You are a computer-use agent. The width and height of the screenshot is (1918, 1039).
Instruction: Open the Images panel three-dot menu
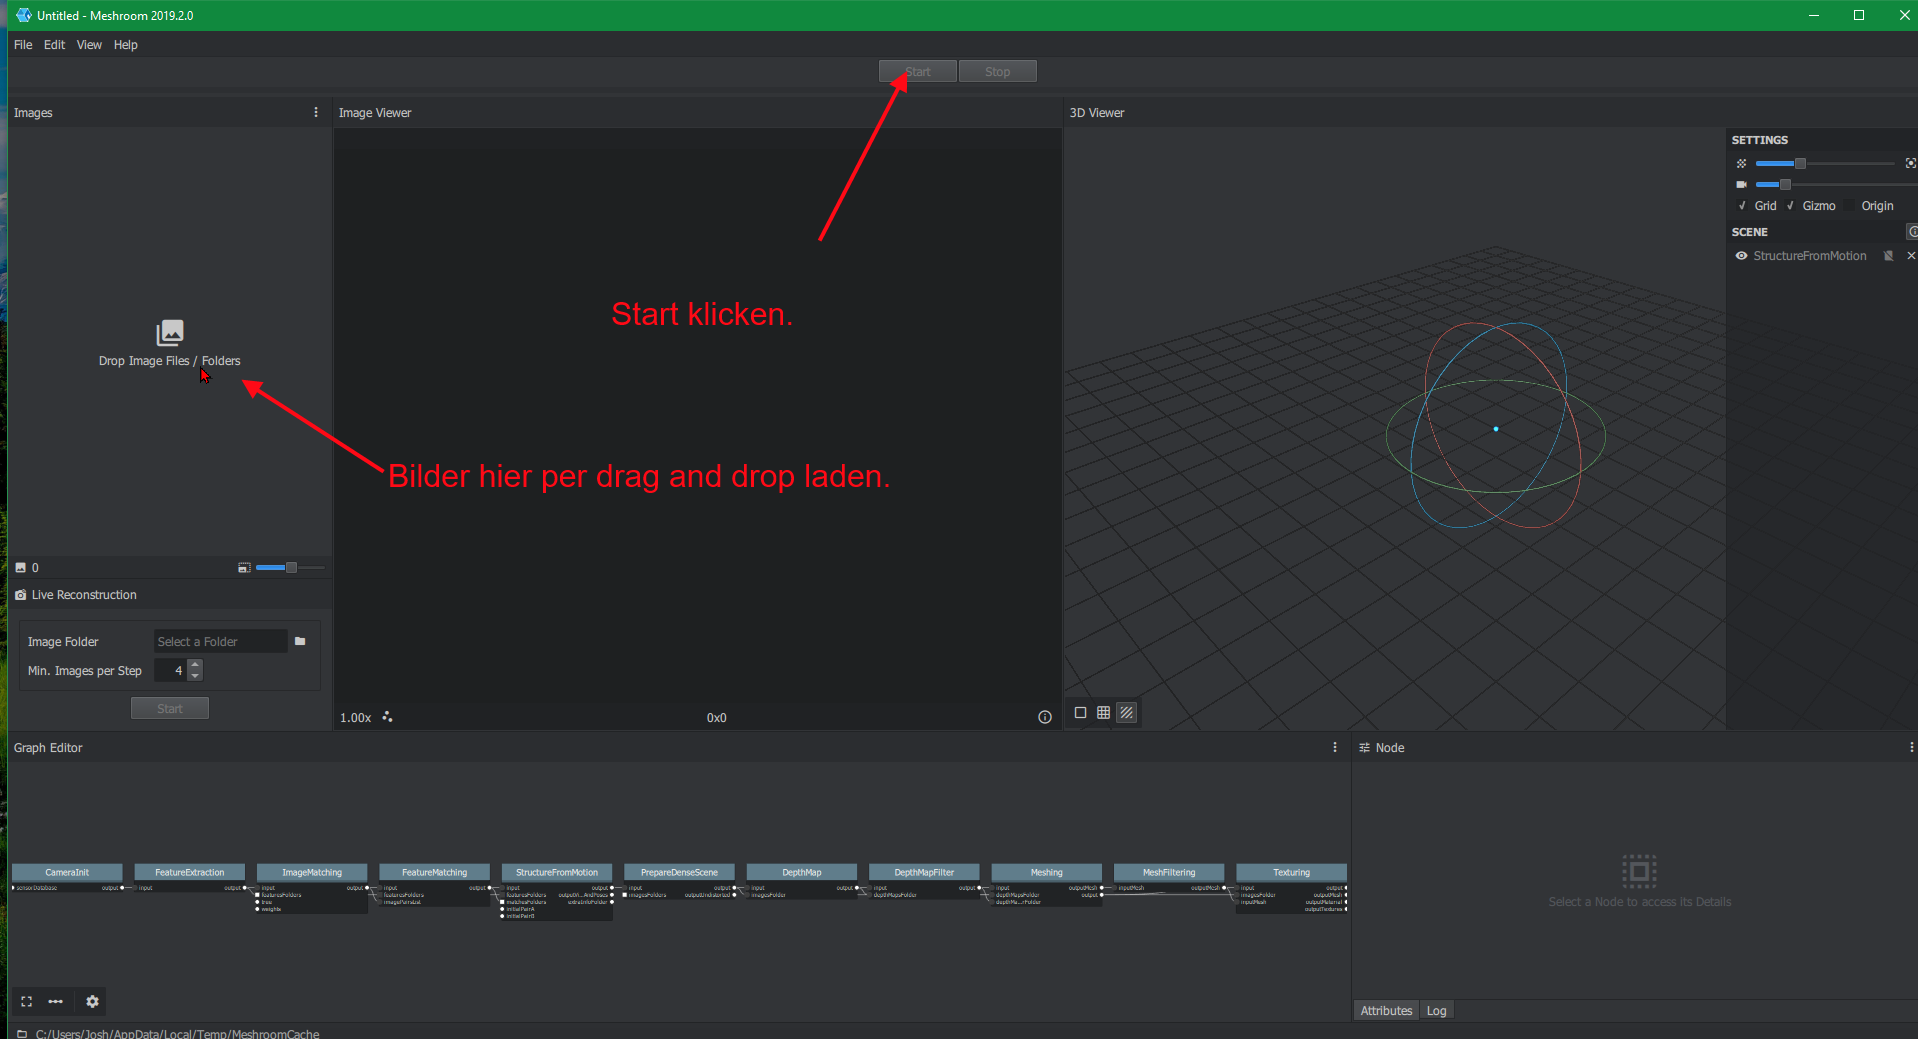(316, 113)
